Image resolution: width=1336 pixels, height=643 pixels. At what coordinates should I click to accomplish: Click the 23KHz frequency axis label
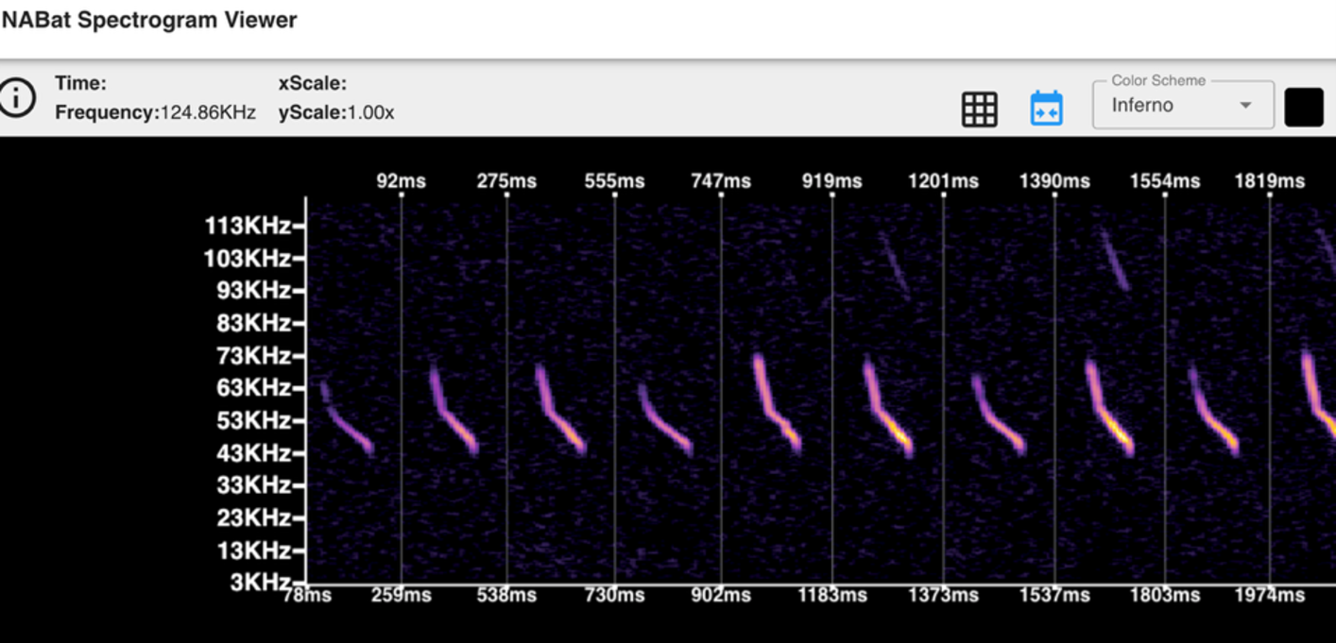[x=254, y=518]
